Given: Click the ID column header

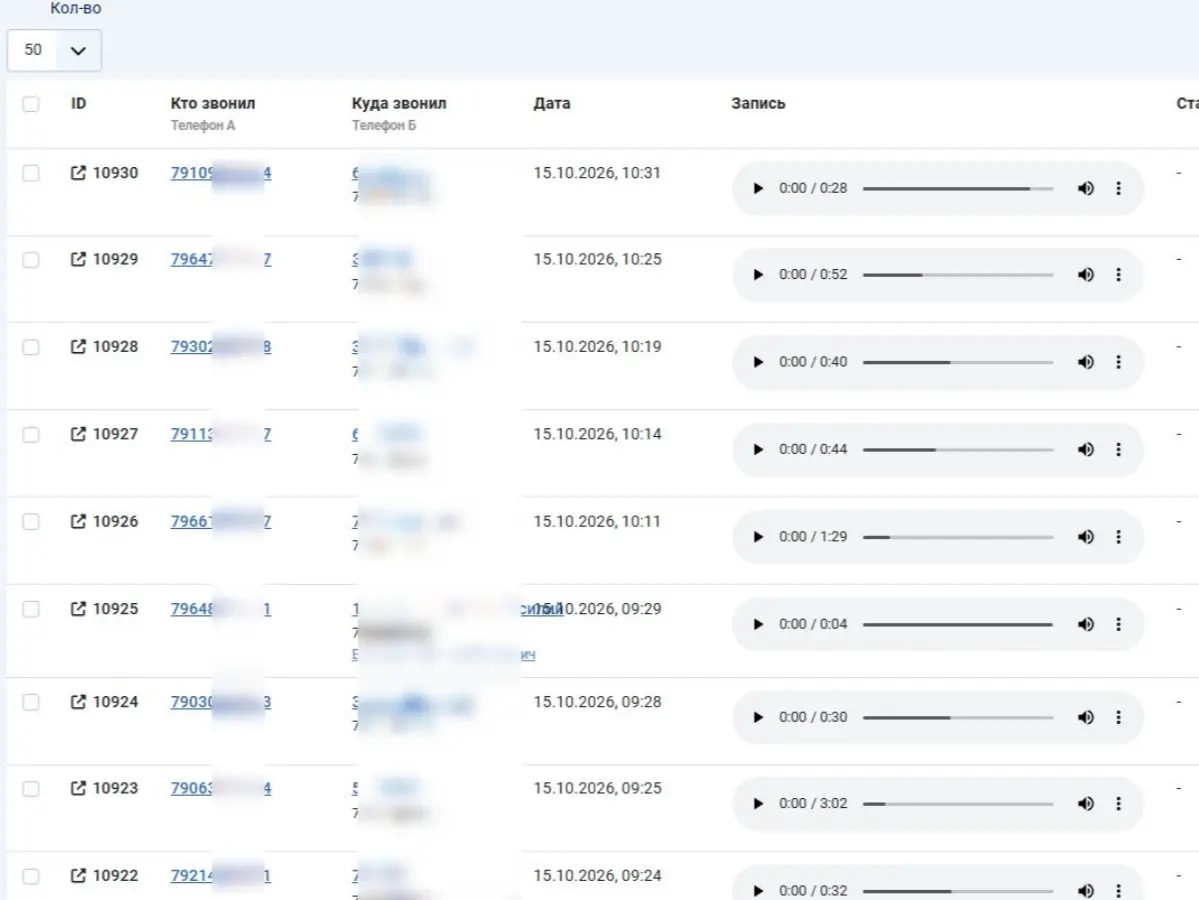Looking at the screenshot, I should (x=78, y=103).
